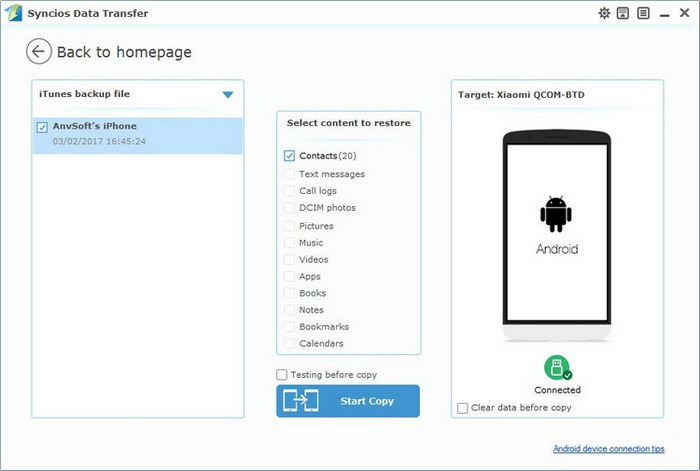This screenshot has width=700, height=471.
Task: Click the back arrow circle icon
Action: tap(39, 51)
